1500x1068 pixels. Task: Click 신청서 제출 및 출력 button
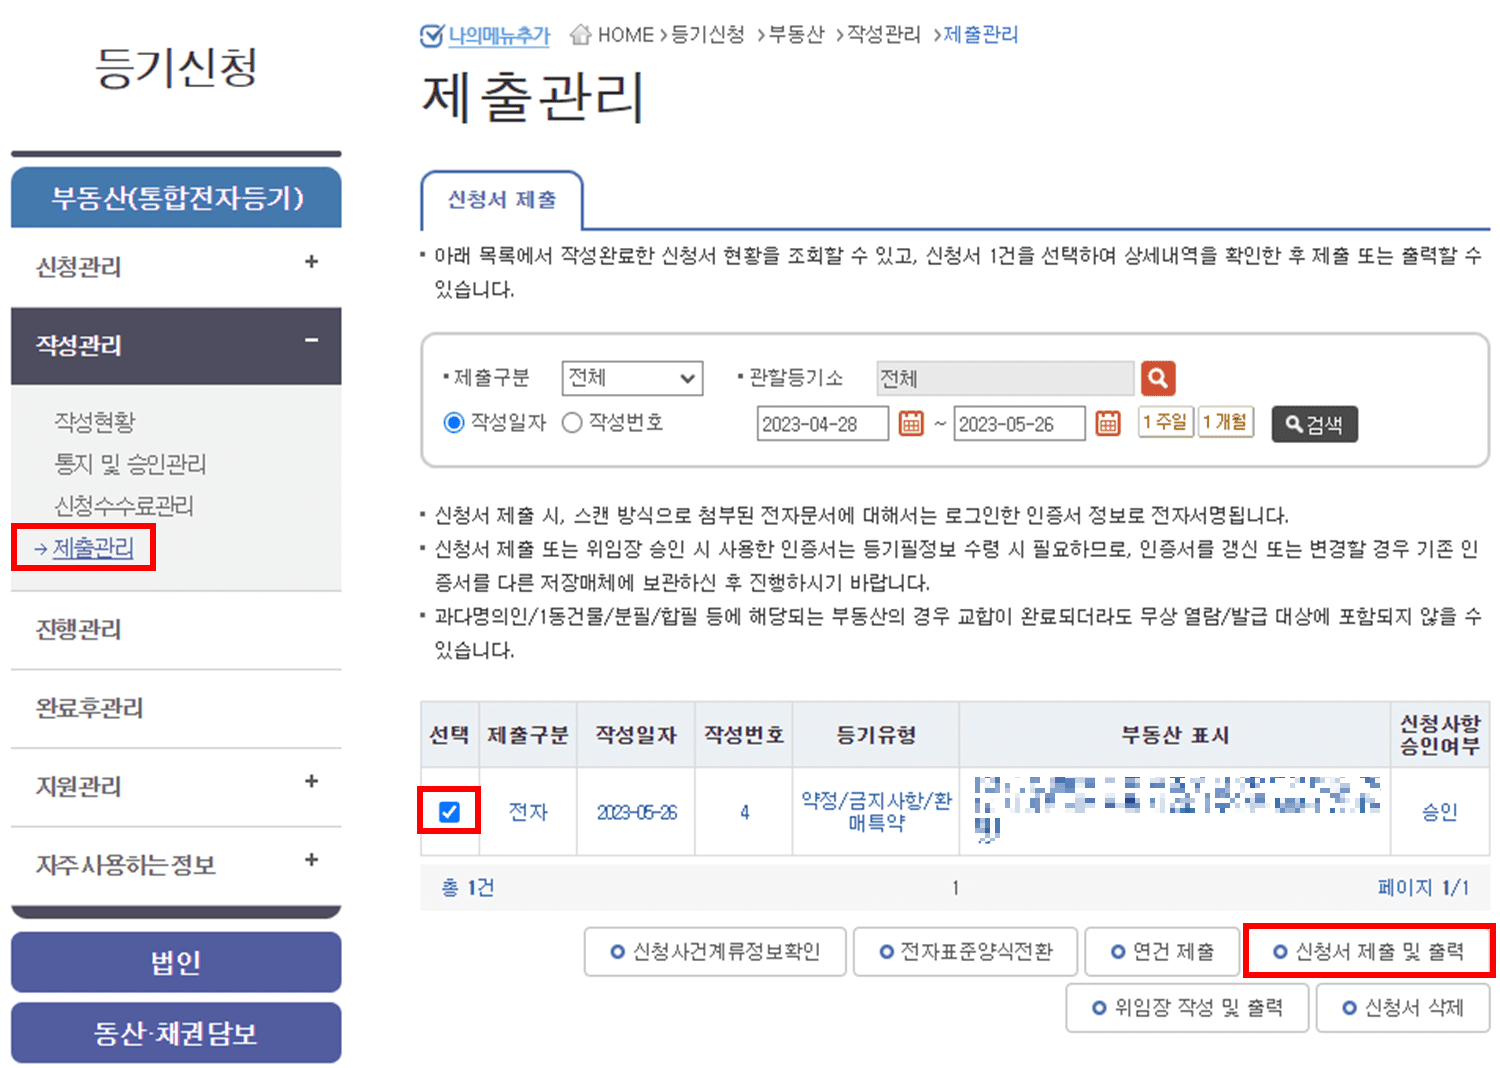coord(1369,952)
